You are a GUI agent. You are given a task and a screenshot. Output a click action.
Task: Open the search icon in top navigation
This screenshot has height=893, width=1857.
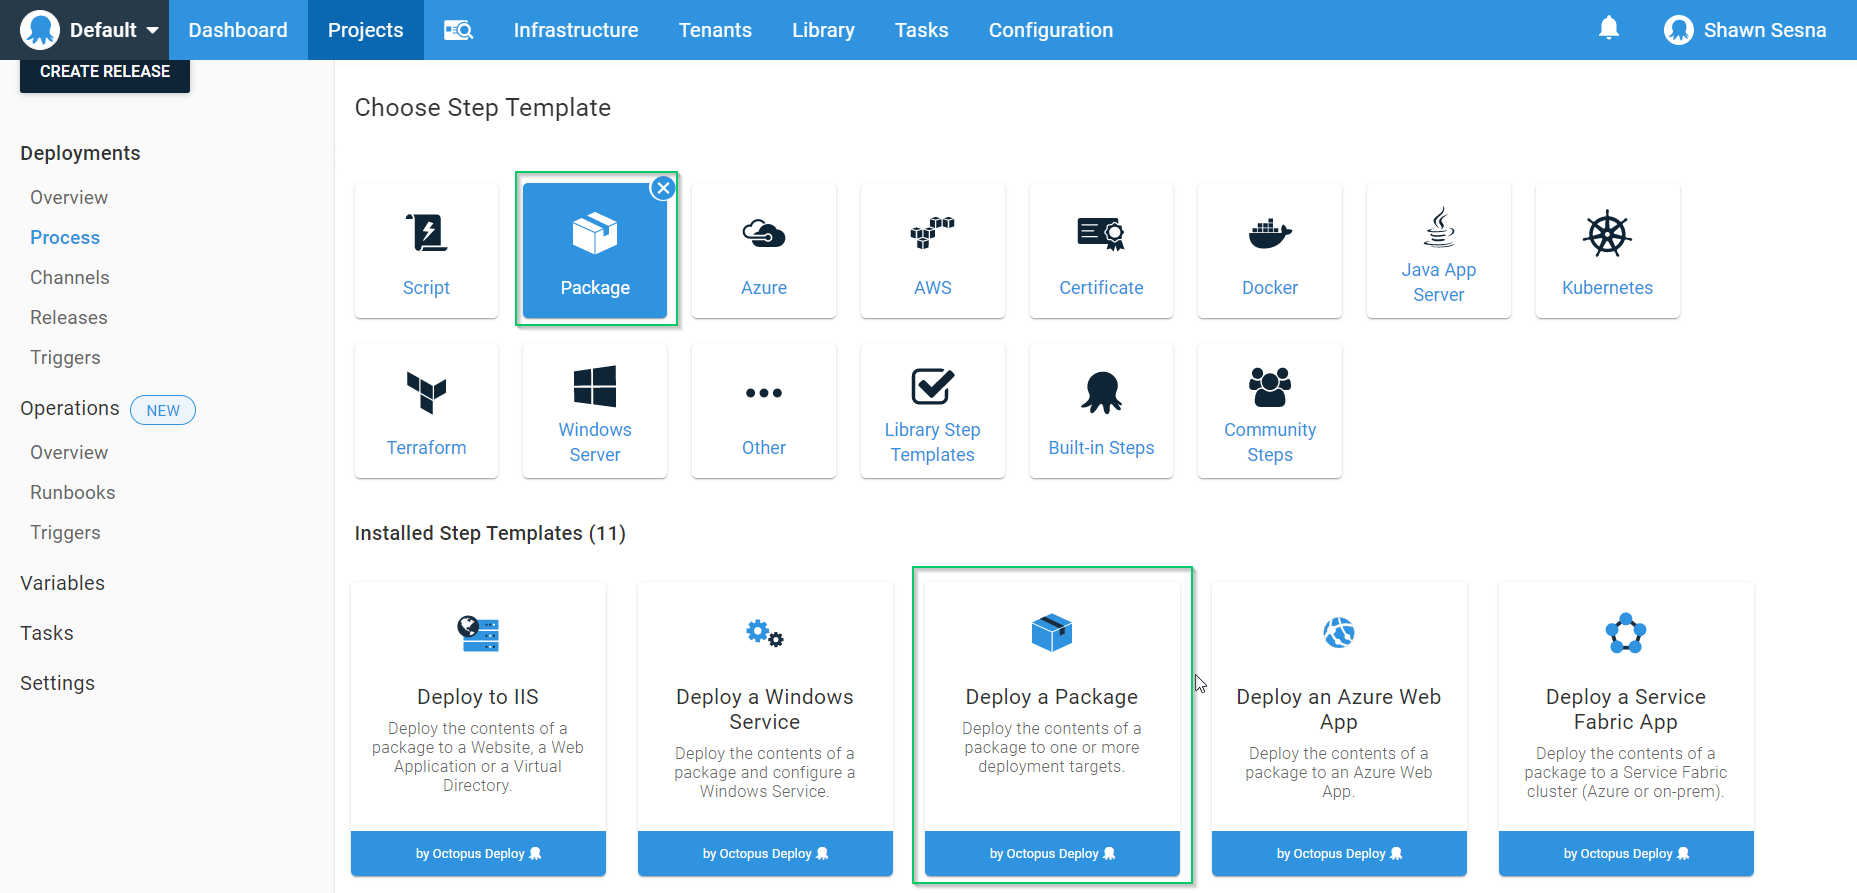[x=458, y=30]
